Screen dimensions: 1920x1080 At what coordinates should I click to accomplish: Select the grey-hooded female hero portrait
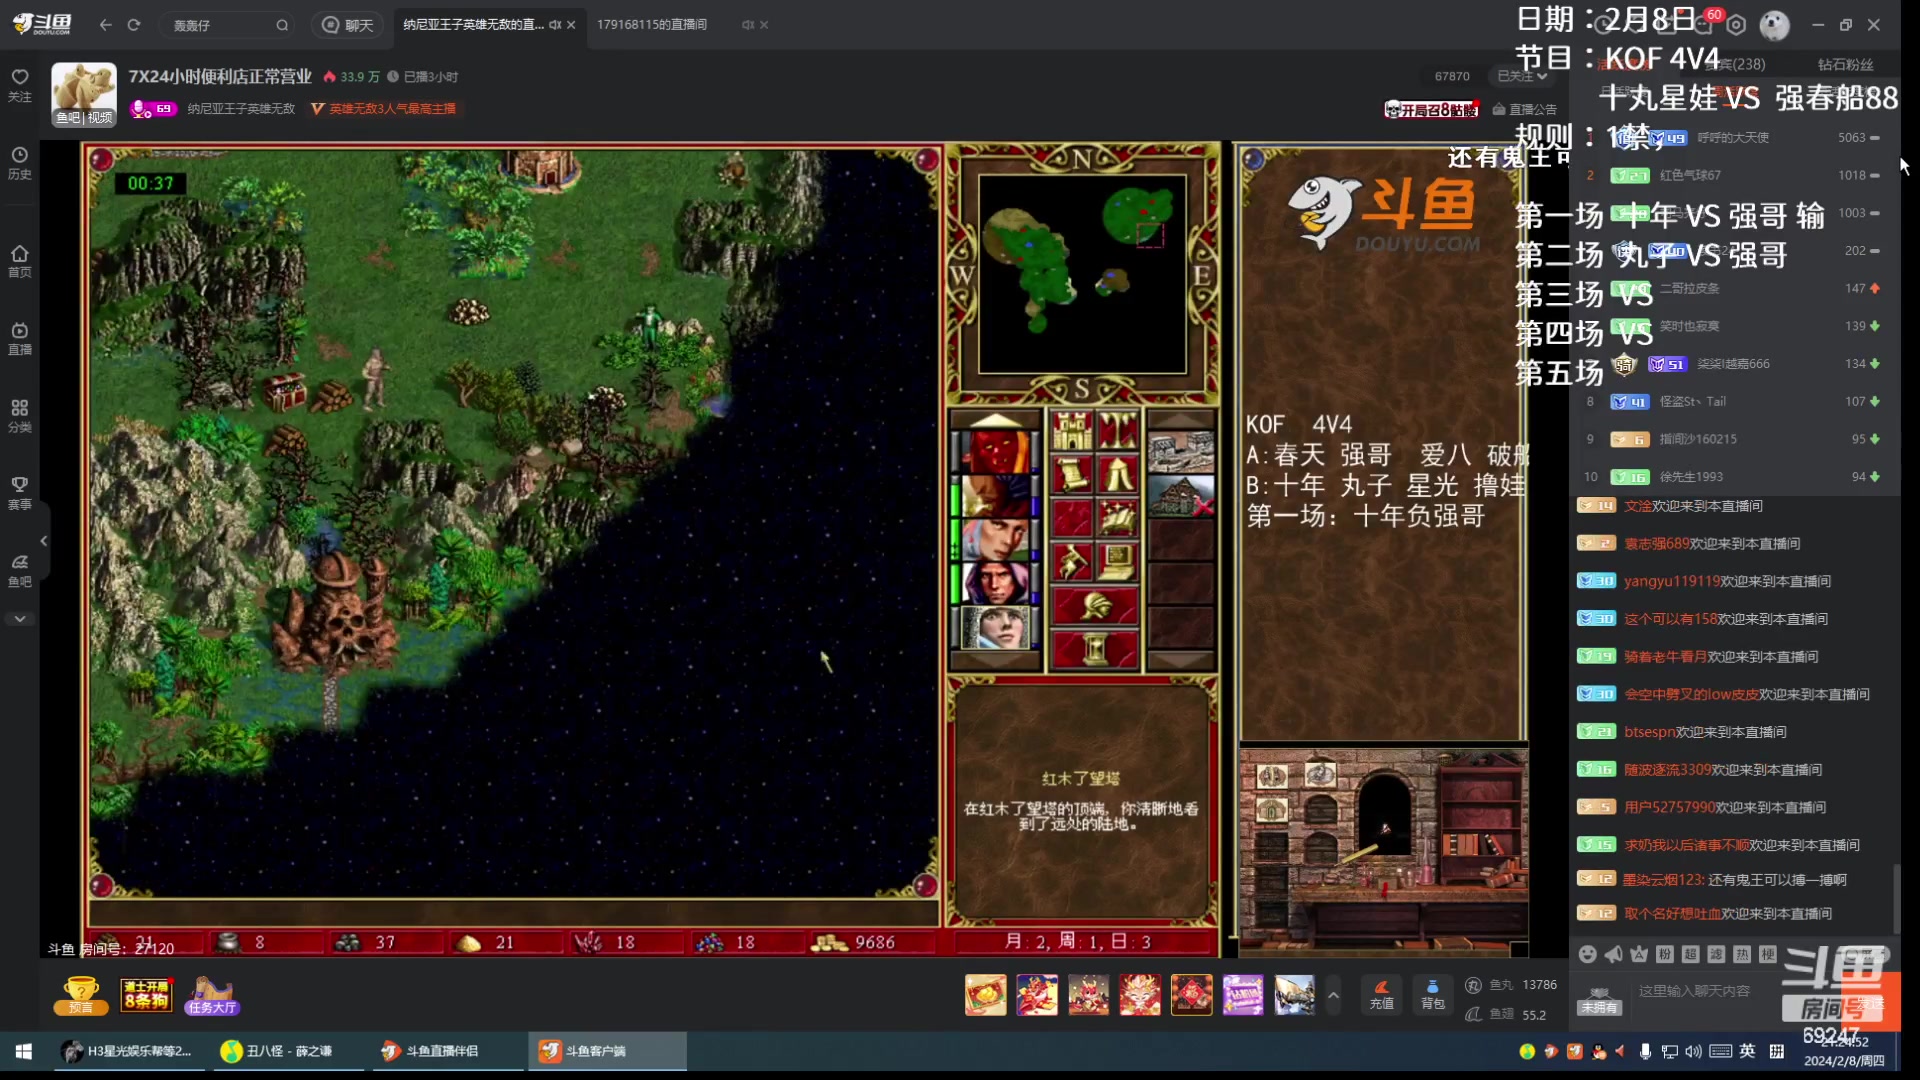pyautogui.click(x=995, y=627)
